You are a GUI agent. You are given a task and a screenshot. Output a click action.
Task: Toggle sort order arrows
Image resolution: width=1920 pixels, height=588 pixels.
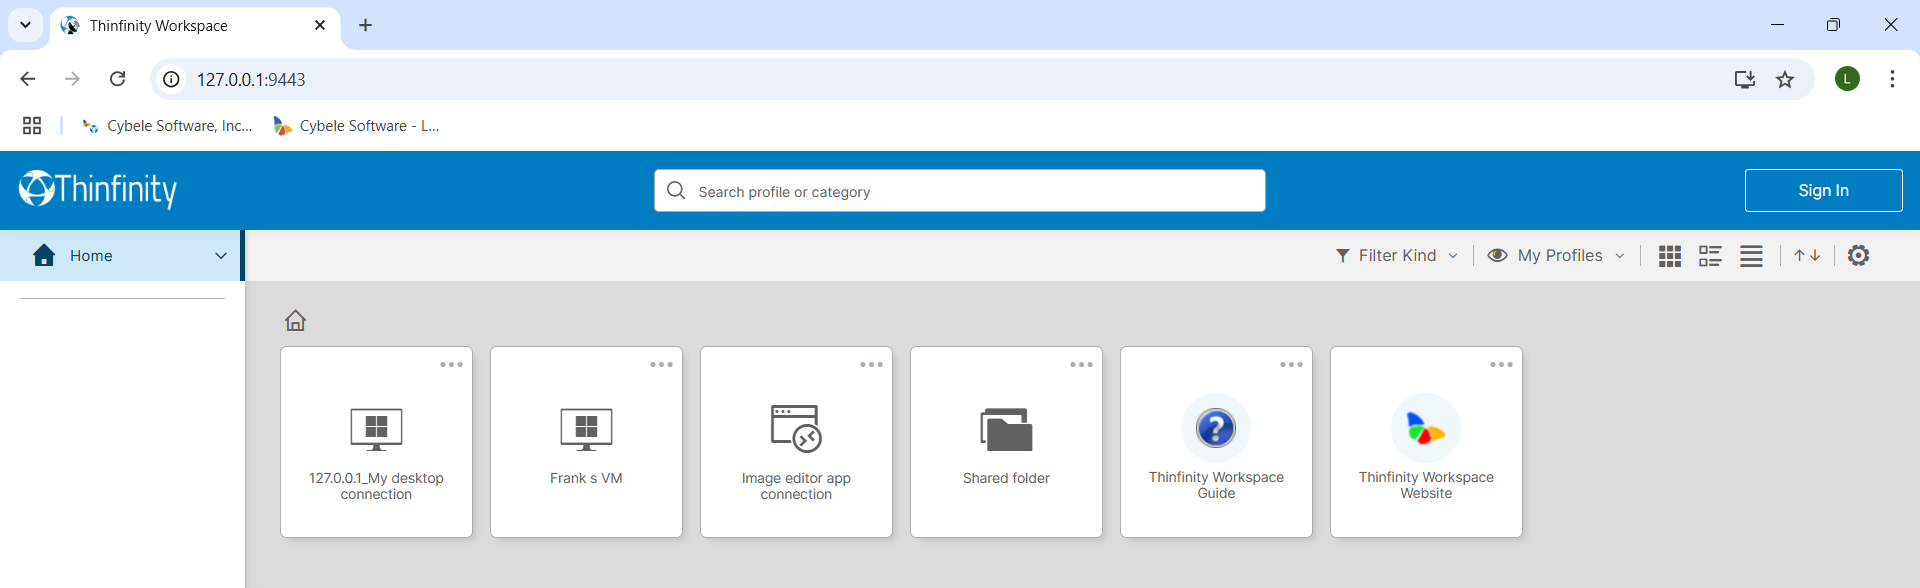1807,256
